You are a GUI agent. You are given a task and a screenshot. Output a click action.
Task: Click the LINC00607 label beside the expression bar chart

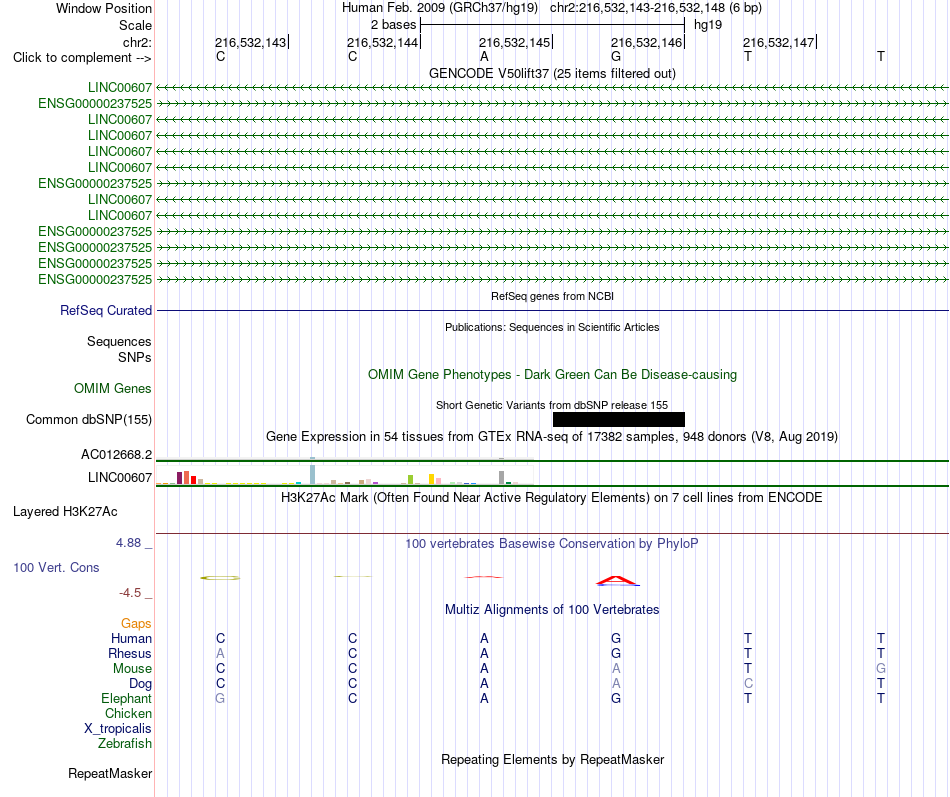point(120,478)
